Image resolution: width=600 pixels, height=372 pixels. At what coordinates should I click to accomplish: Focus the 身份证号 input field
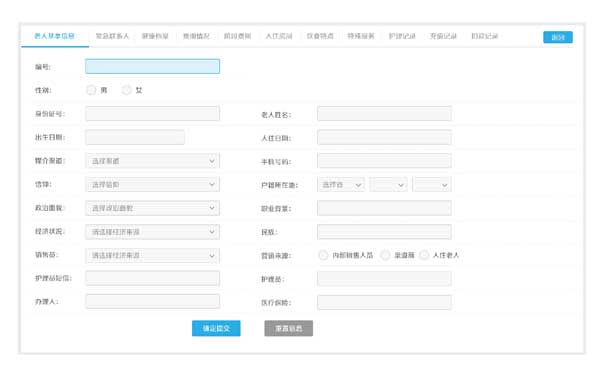[153, 114]
